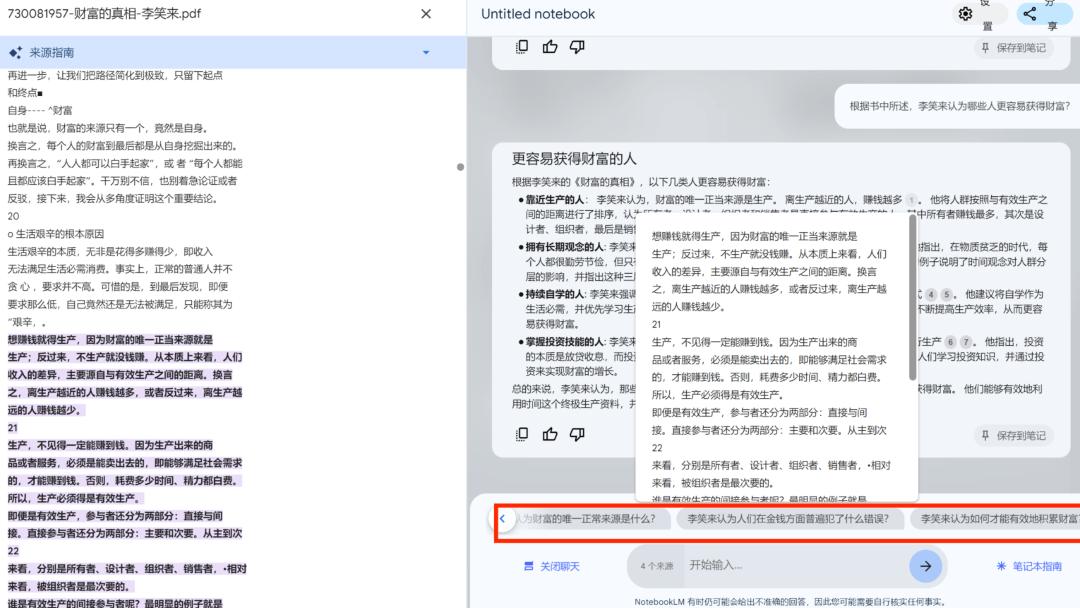Click the suggested question about 金钱方面的错误
The height and width of the screenshot is (608, 1080).
[x=793, y=518]
